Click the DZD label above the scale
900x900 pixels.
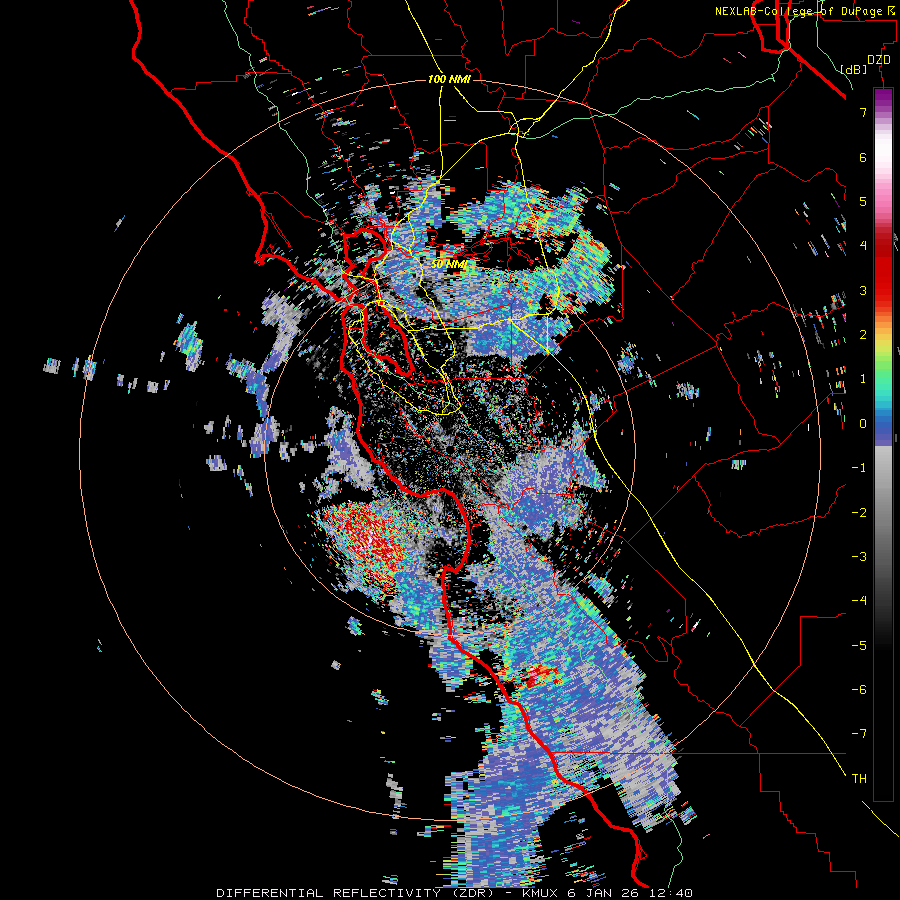[879, 60]
